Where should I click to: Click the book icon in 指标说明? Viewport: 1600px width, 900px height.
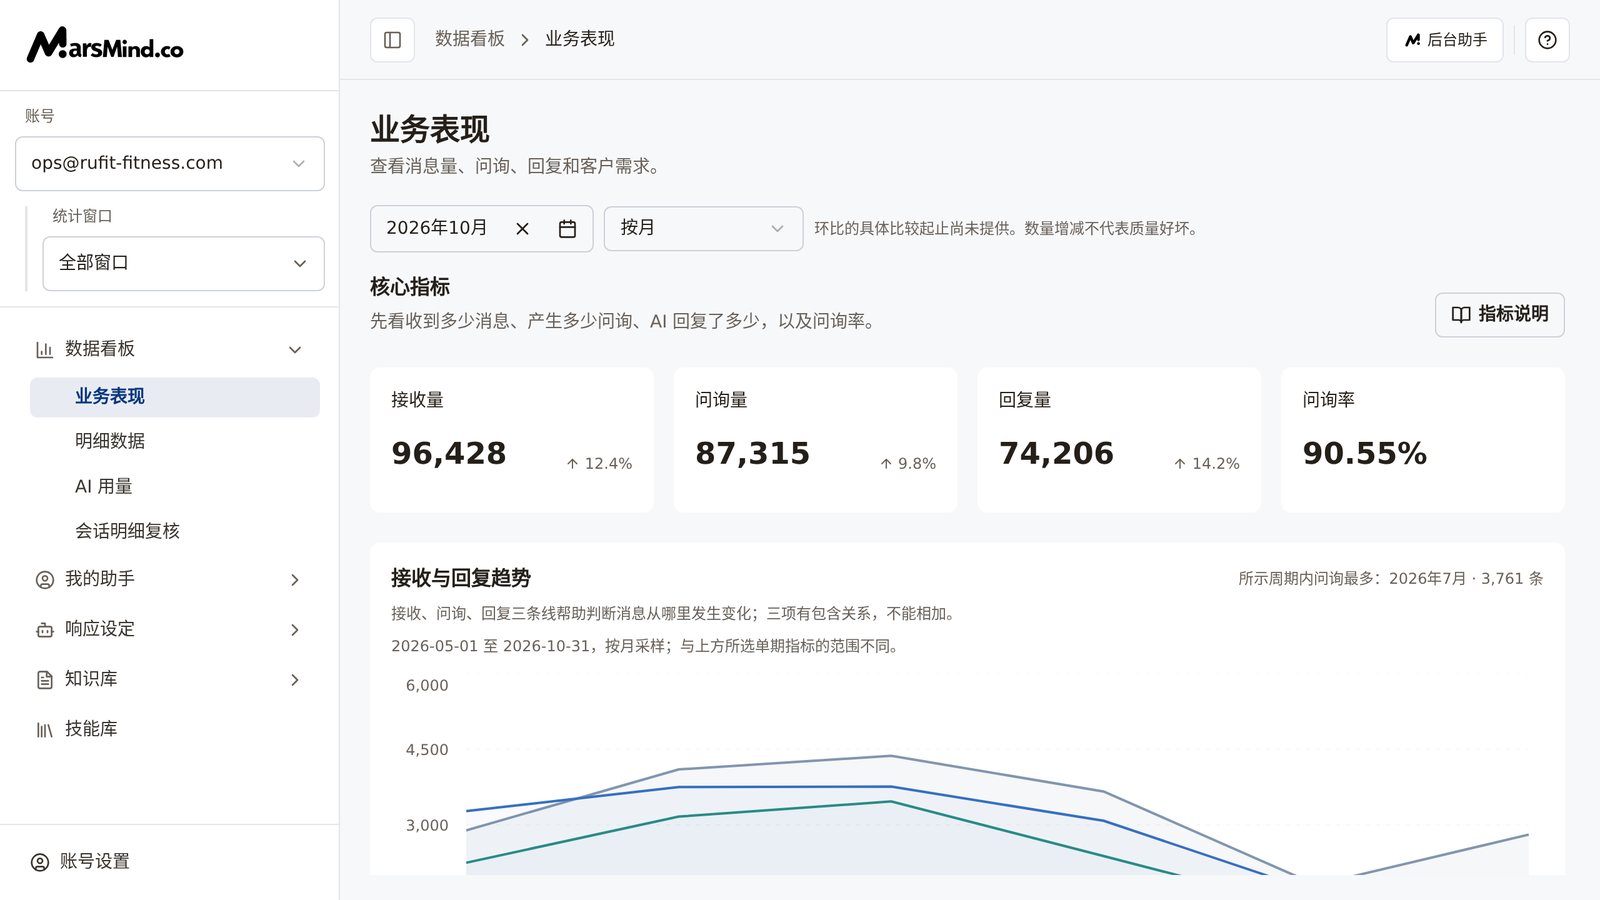tap(1461, 314)
